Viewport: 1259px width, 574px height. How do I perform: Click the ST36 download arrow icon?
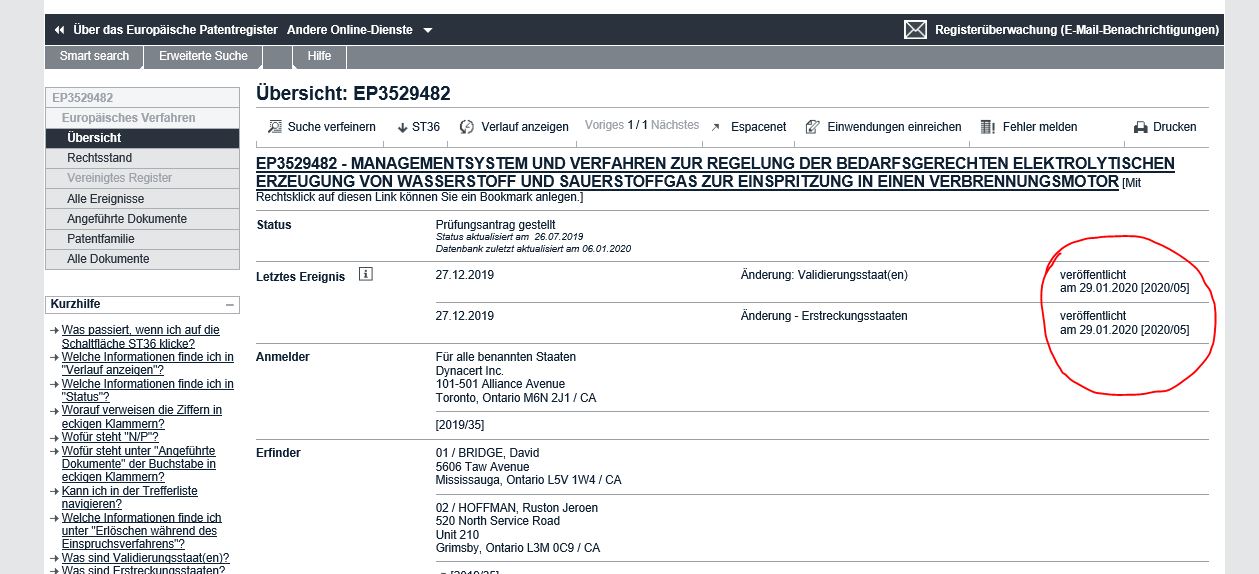tap(403, 127)
